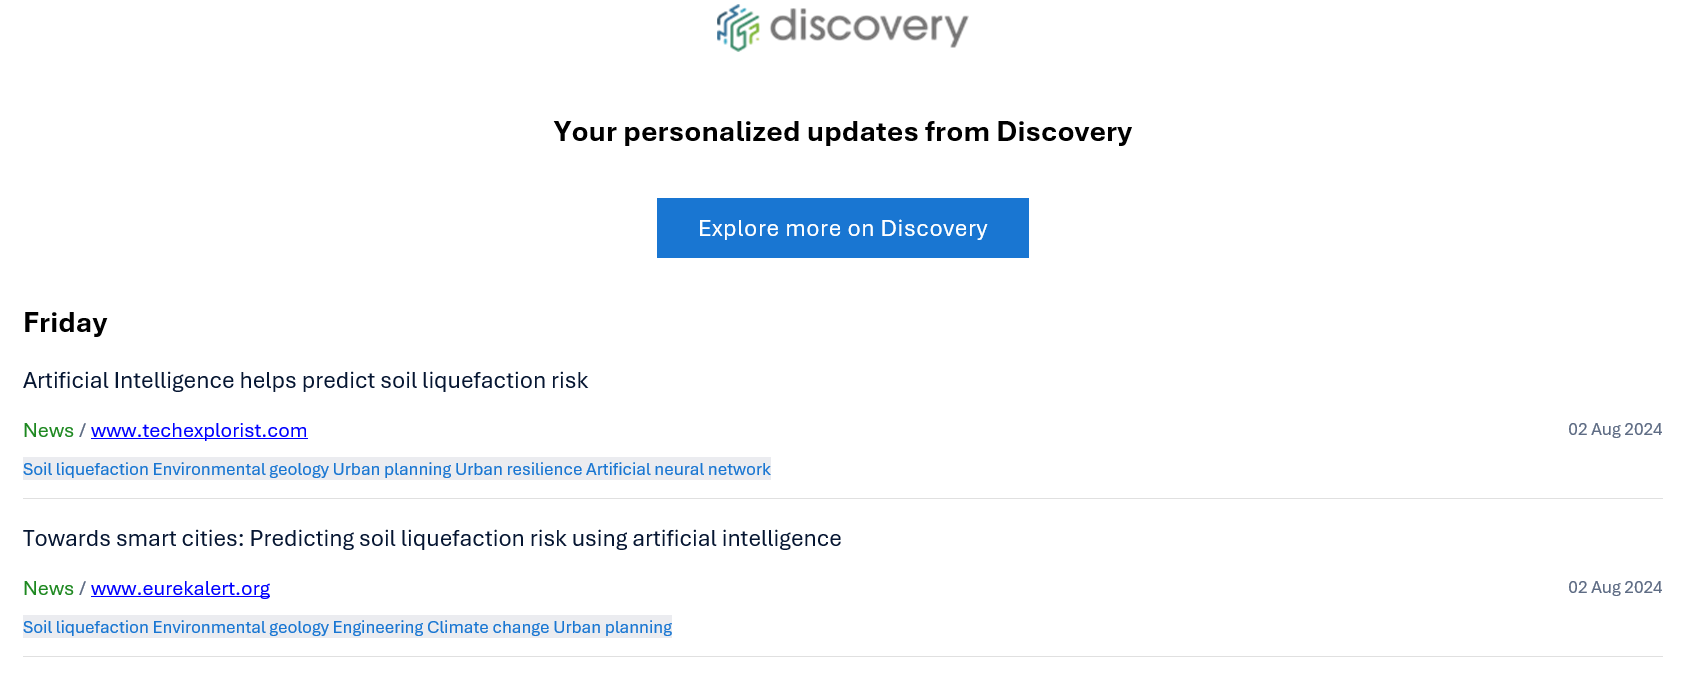Click second article's Urban planning tag

pyautogui.click(x=612, y=627)
